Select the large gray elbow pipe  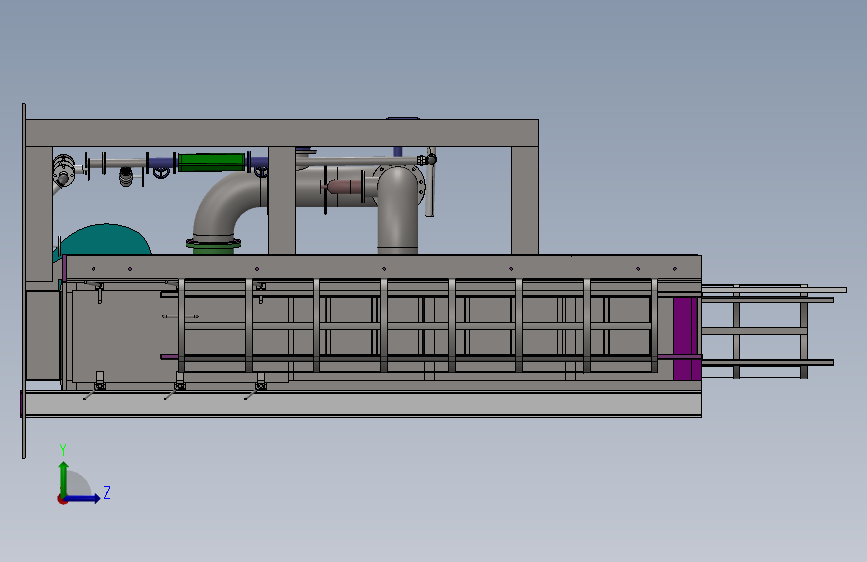(x=227, y=205)
